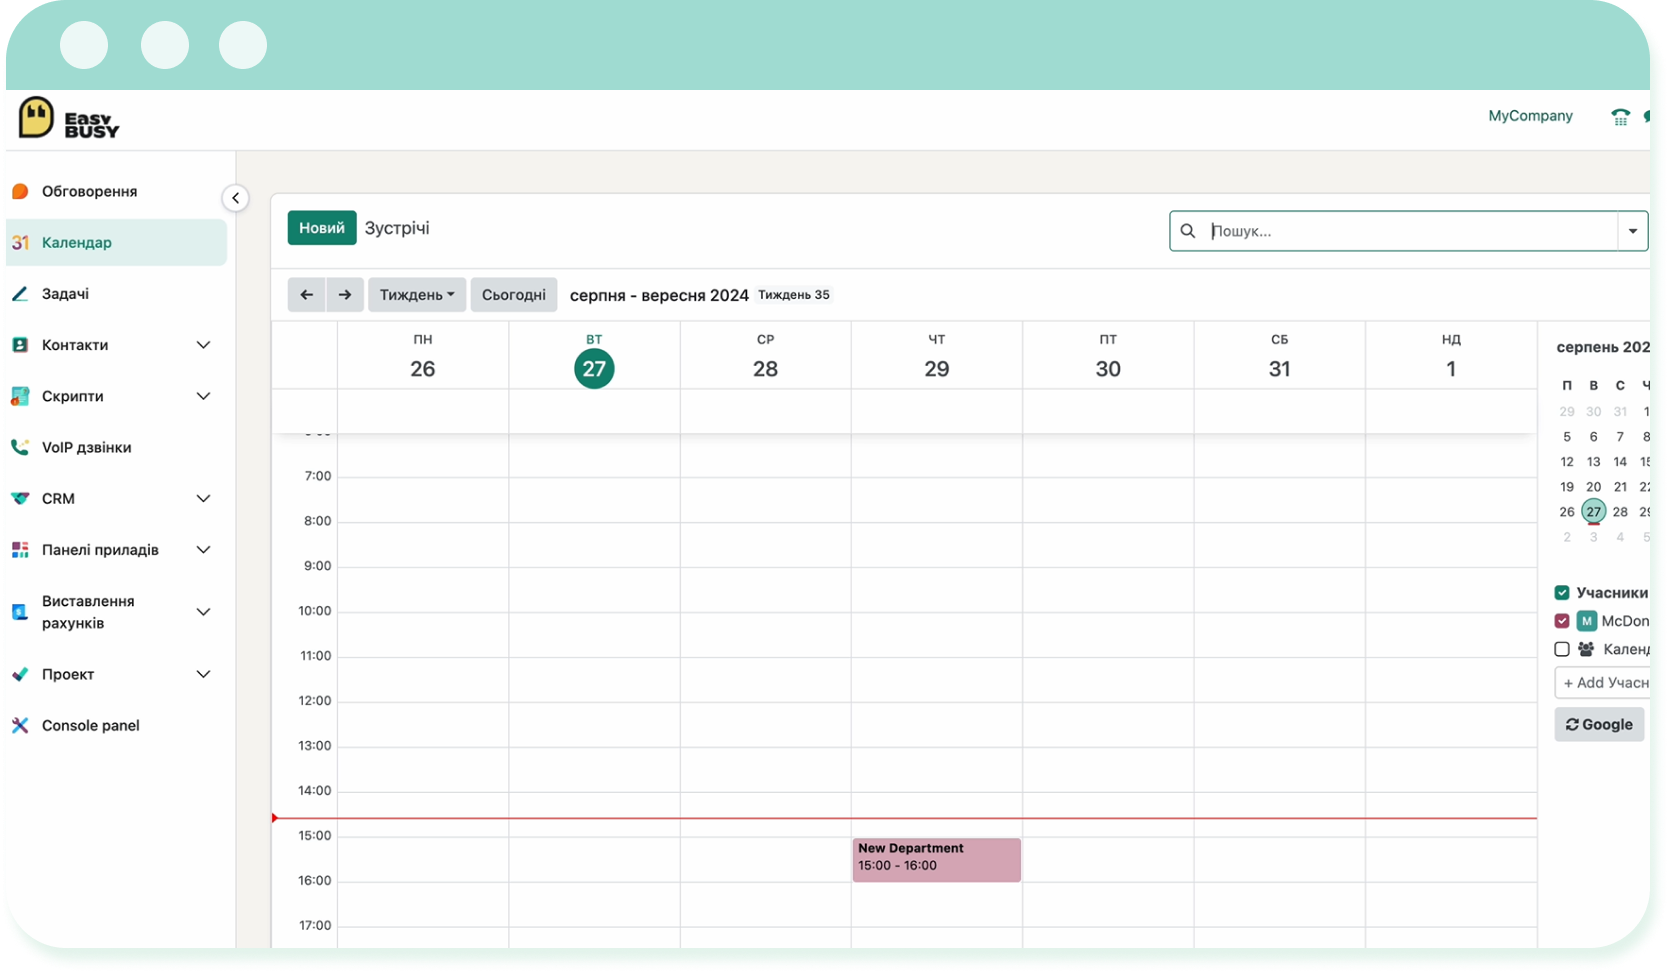Viewport: 1668px width, 972px height.
Task: Open Обговорення discussion icon in sidebar
Action: coord(20,191)
